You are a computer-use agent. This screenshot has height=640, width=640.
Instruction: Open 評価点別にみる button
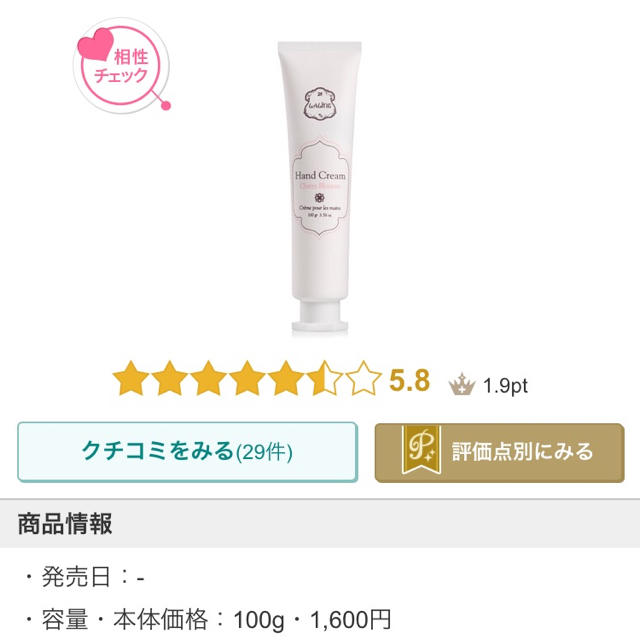pyautogui.click(x=500, y=453)
